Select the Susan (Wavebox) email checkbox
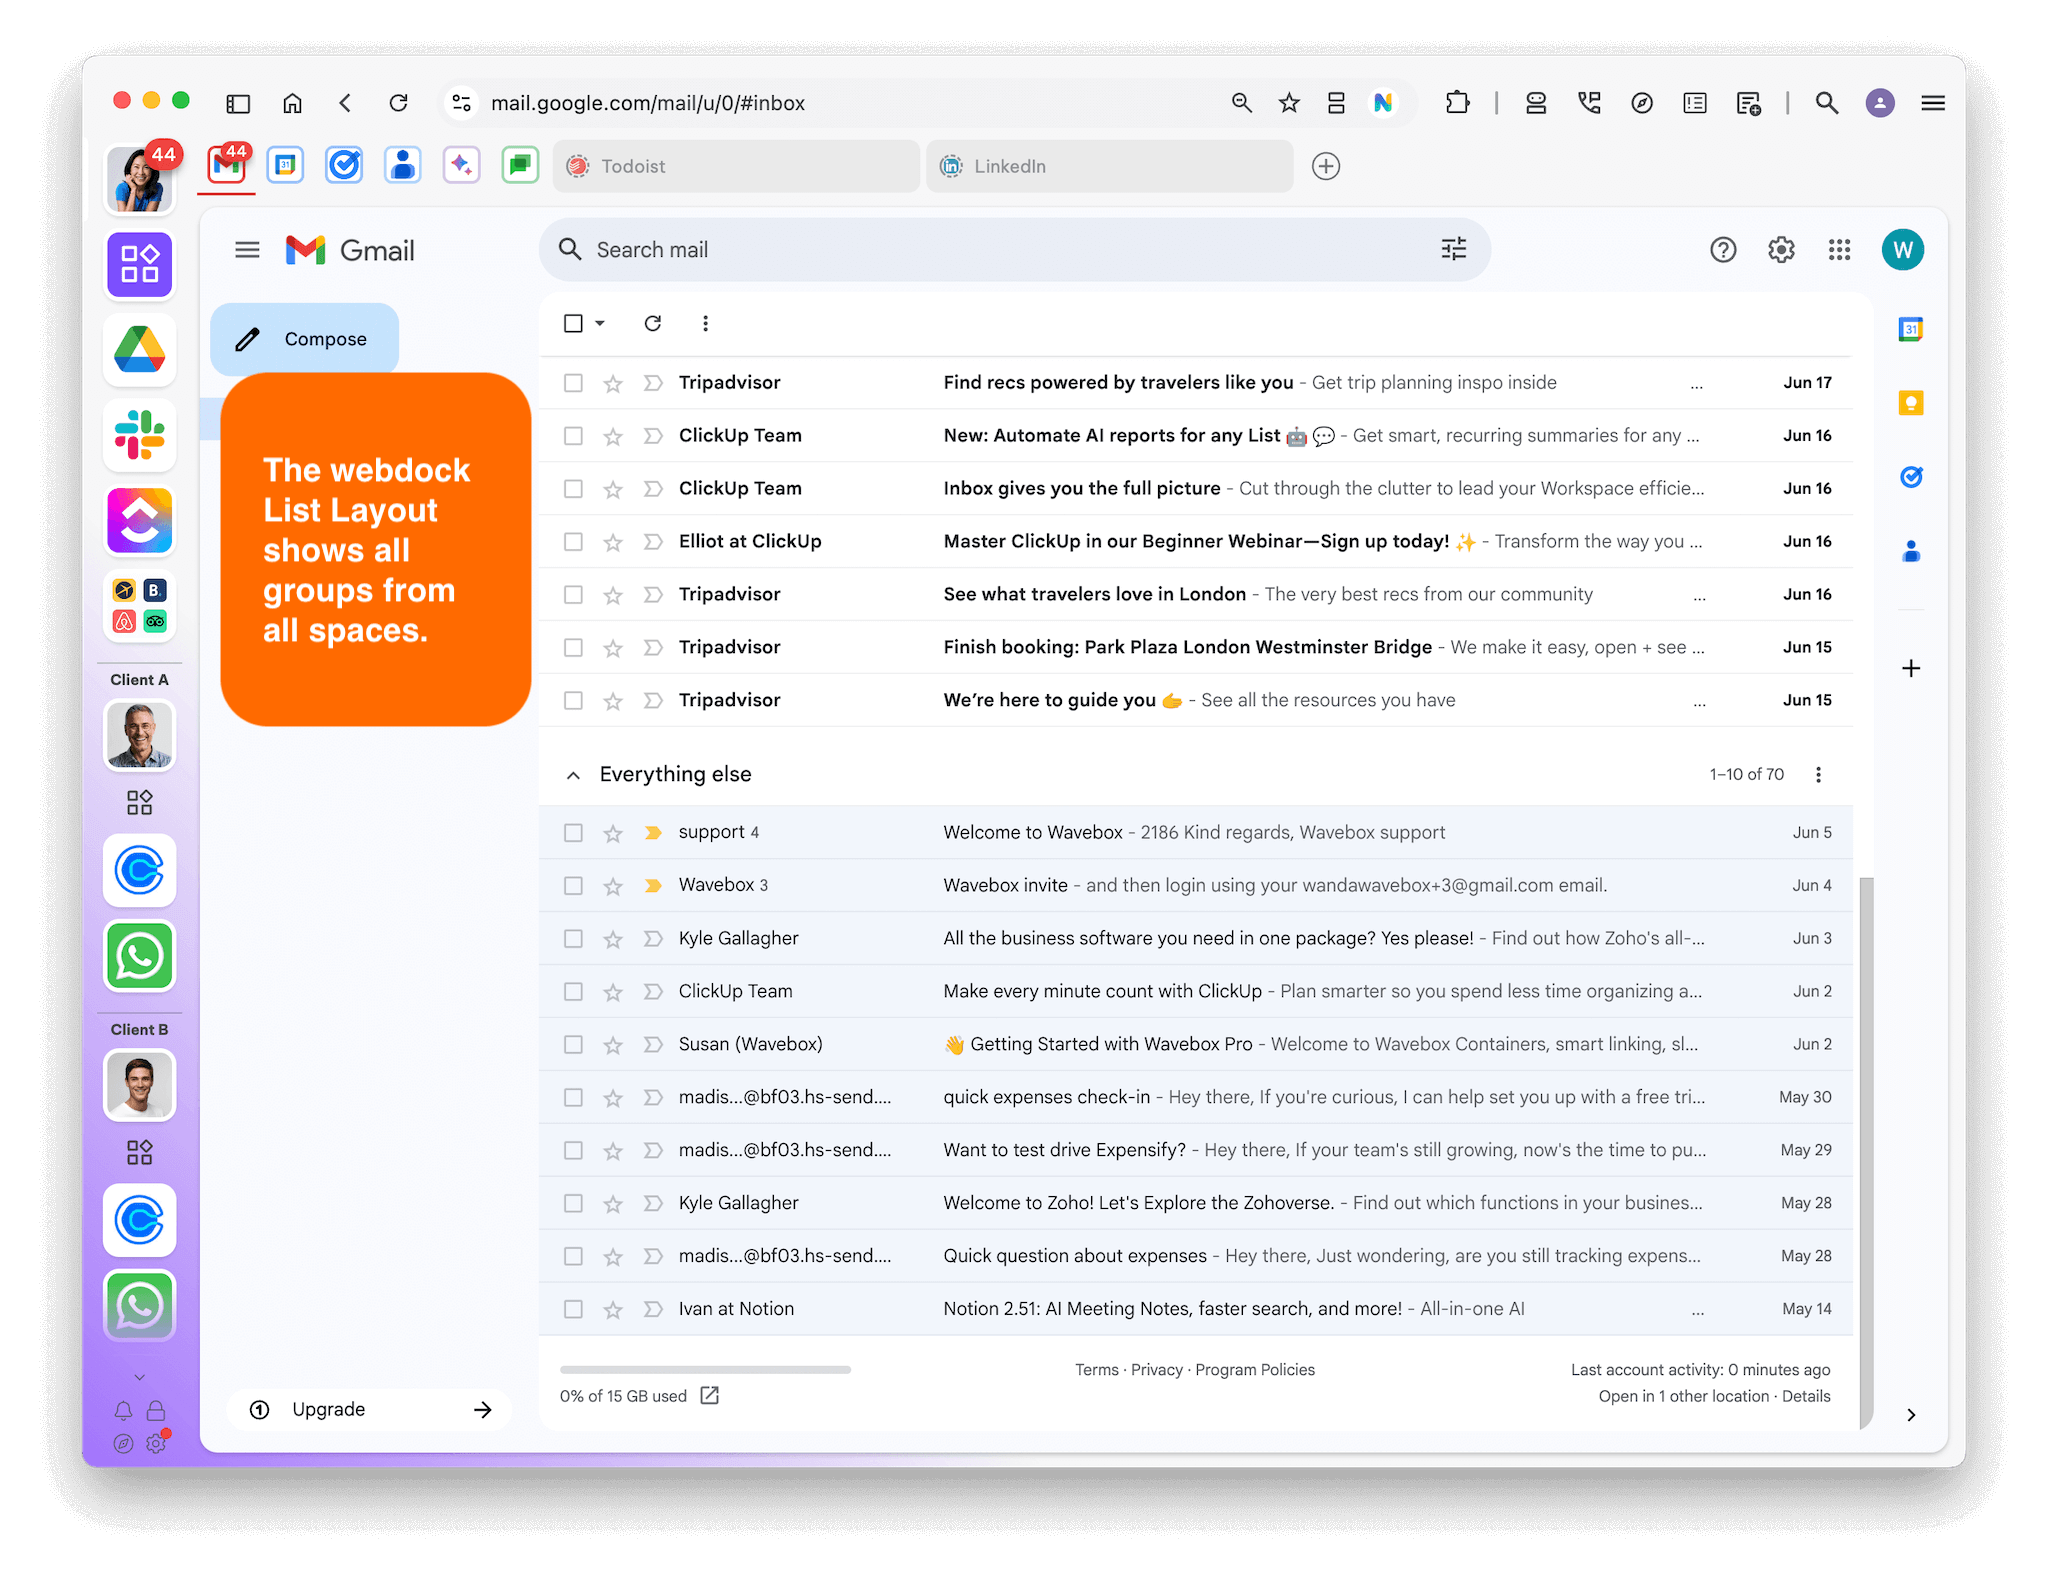The height and width of the screenshot is (1576, 2048). (573, 1044)
